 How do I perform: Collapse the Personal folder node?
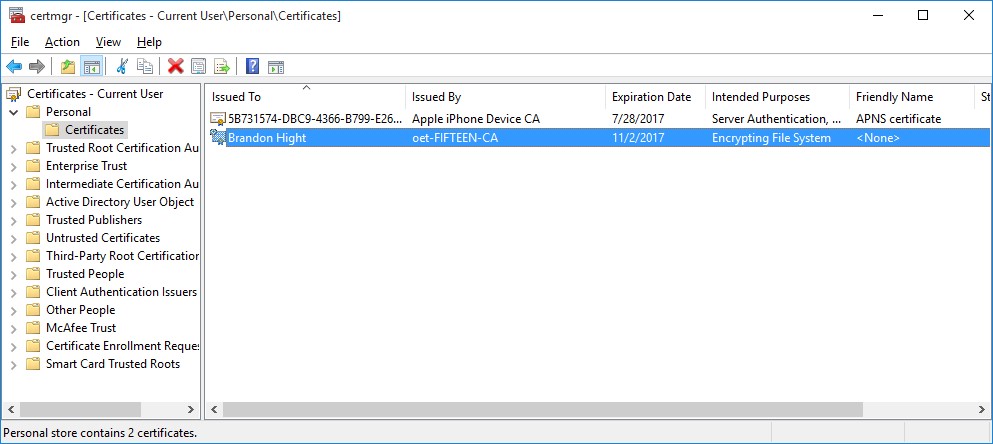(13, 112)
